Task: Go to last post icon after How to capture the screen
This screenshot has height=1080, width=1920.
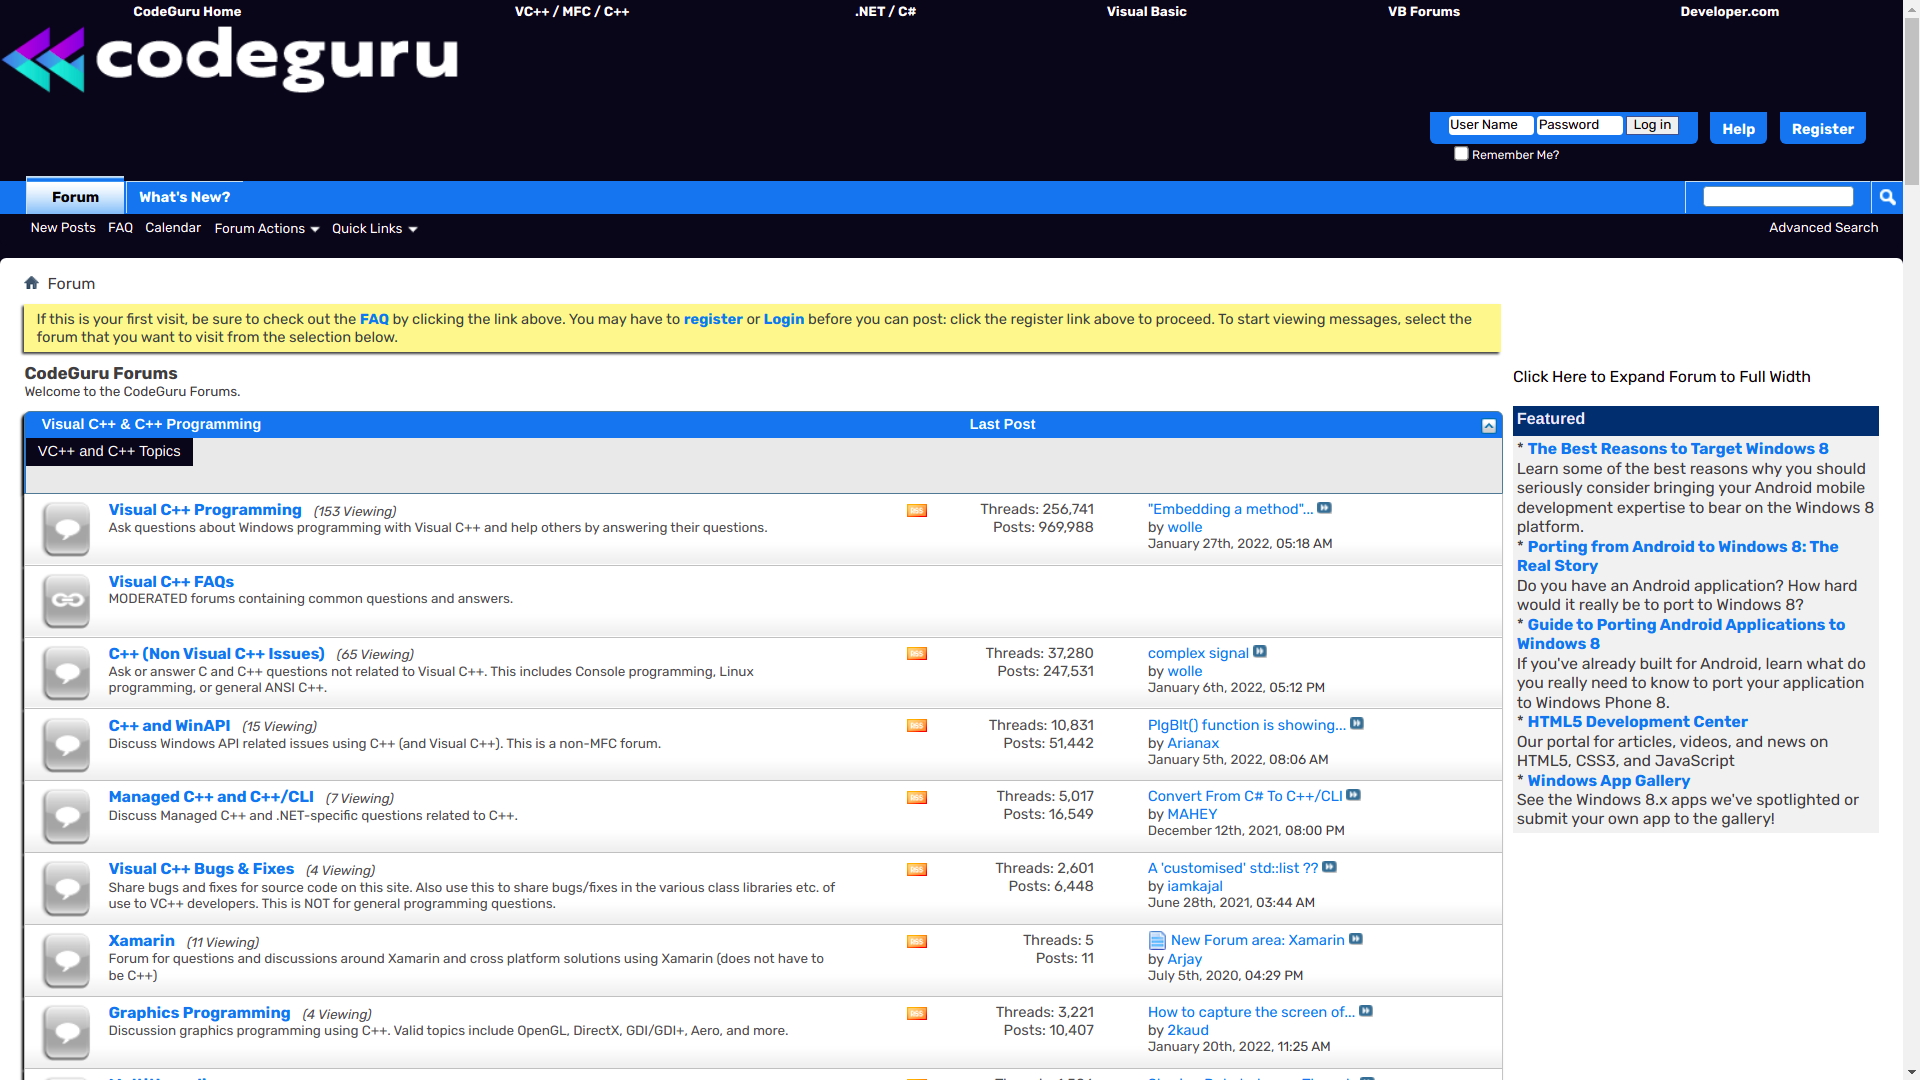Action: point(1366,1012)
